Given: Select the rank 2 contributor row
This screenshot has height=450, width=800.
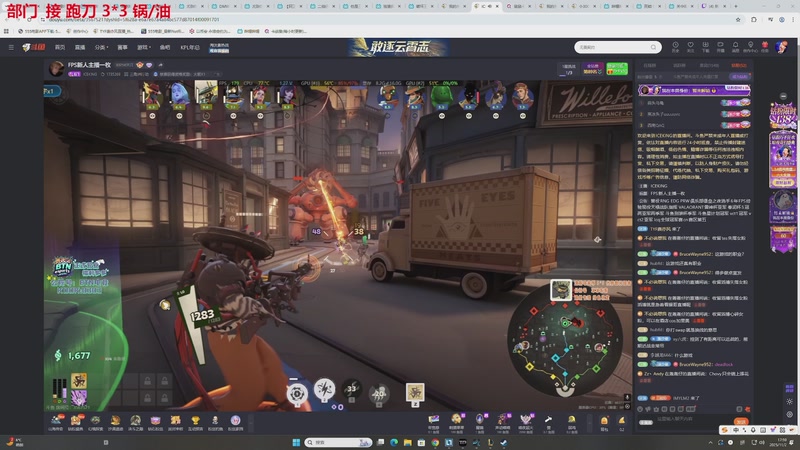Looking at the screenshot, I should (693, 114).
